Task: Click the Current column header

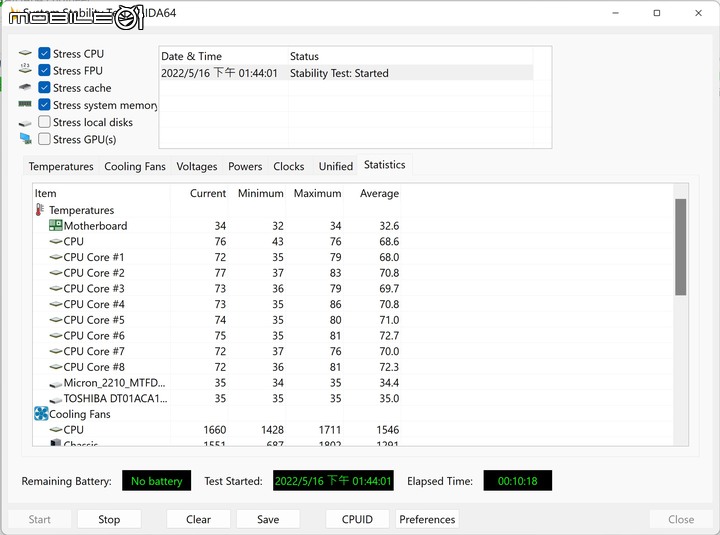Action: [199, 193]
